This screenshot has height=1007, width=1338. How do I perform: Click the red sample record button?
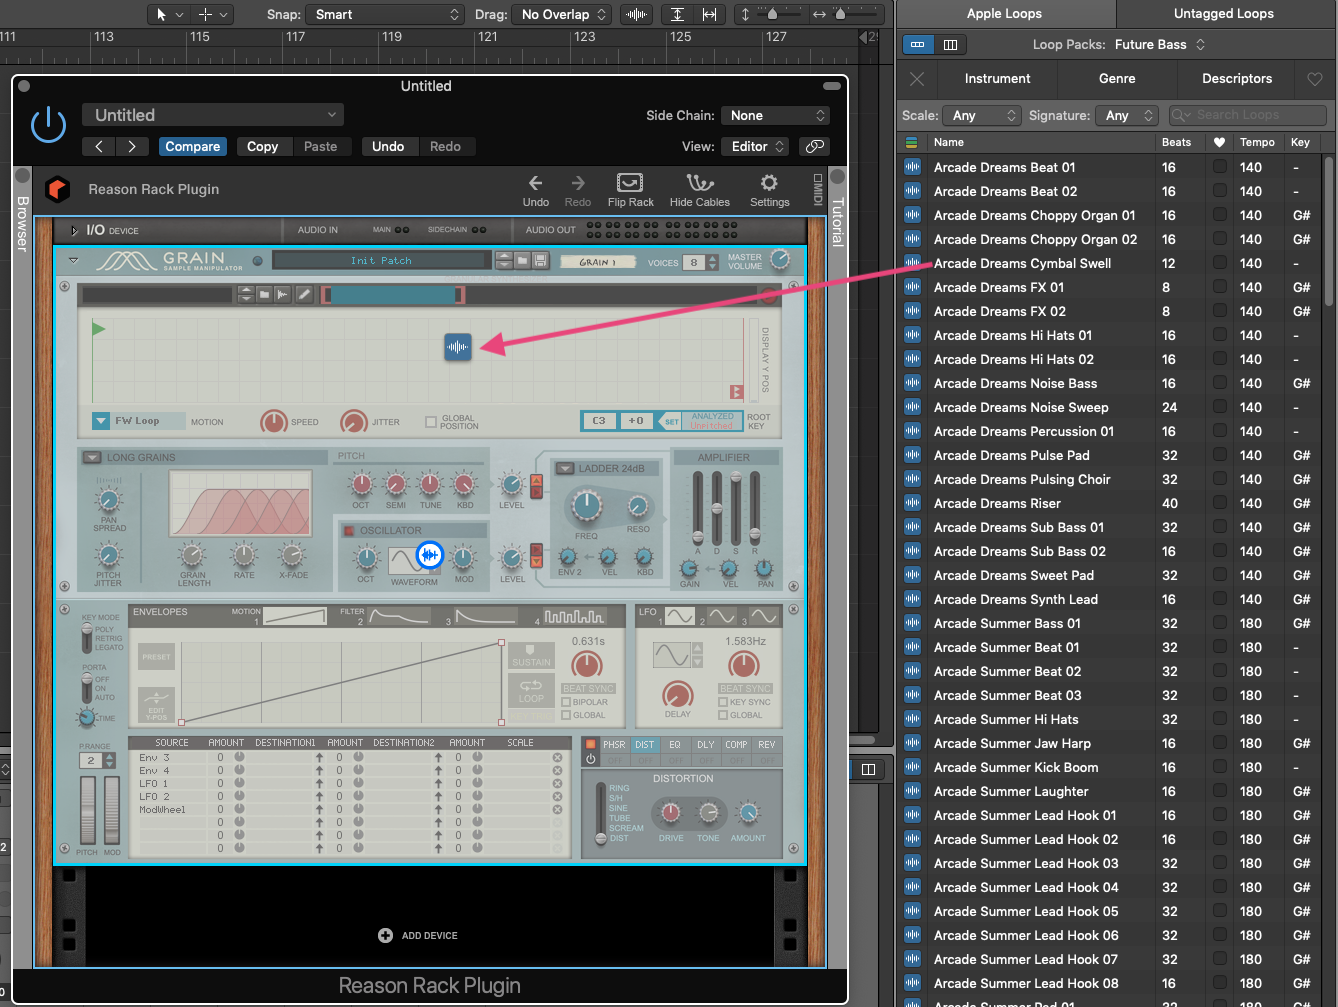(768, 295)
